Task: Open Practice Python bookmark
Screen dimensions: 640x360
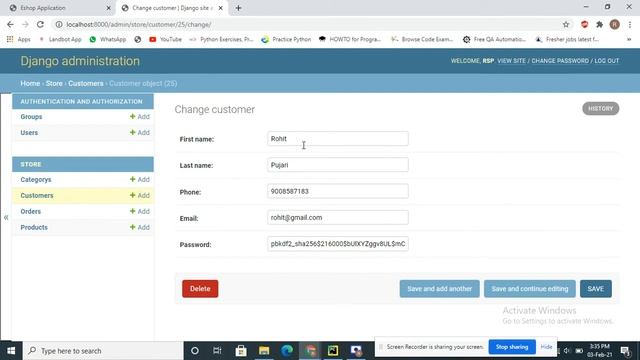Action: 286,39
